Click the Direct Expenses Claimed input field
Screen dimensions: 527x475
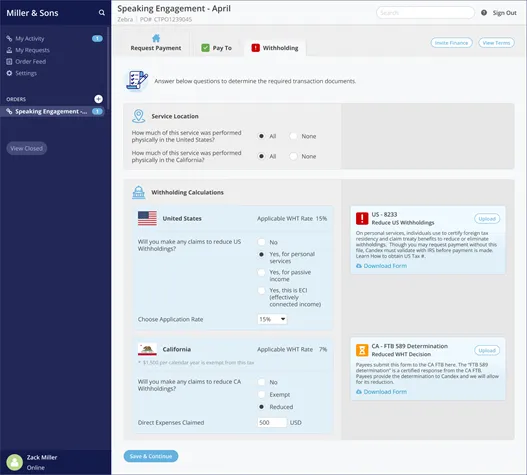coord(272,423)
